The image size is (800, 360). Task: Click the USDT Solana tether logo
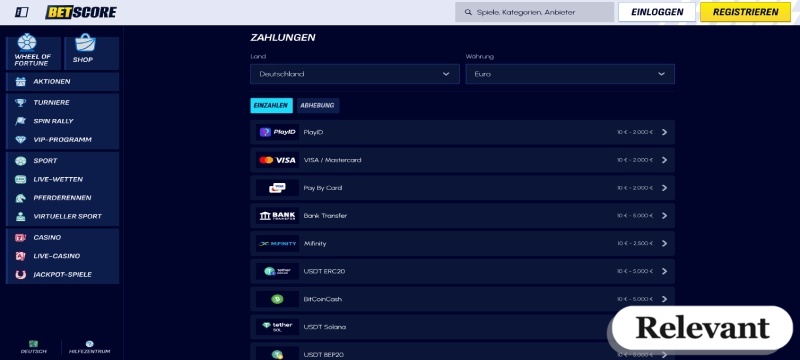click(x=278, y=327)
